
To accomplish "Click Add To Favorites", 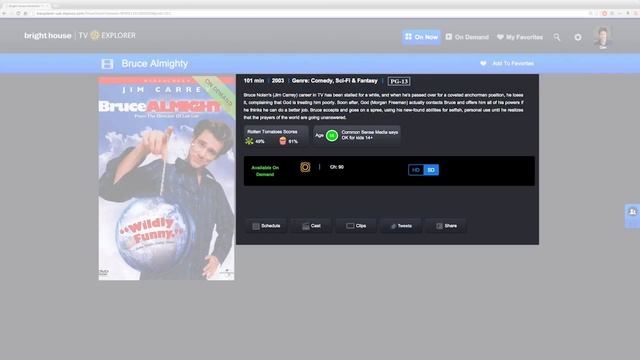I will 513,63.
